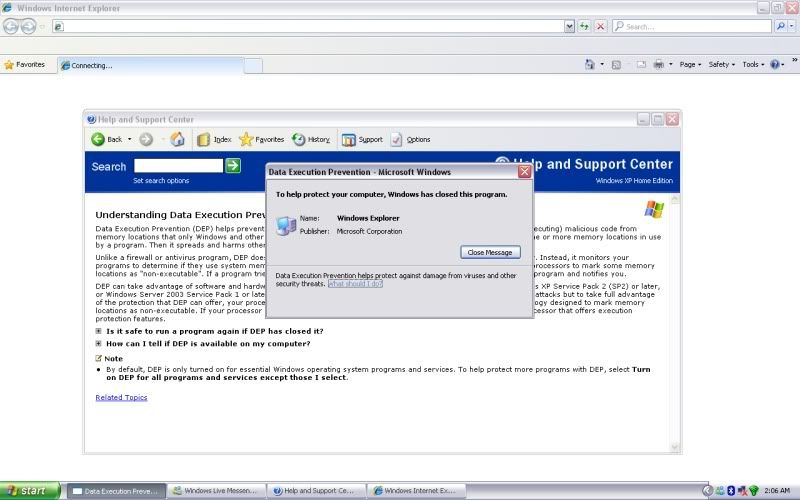
Task: Open the Index in Help Center
Action: [x=214, y=139]
